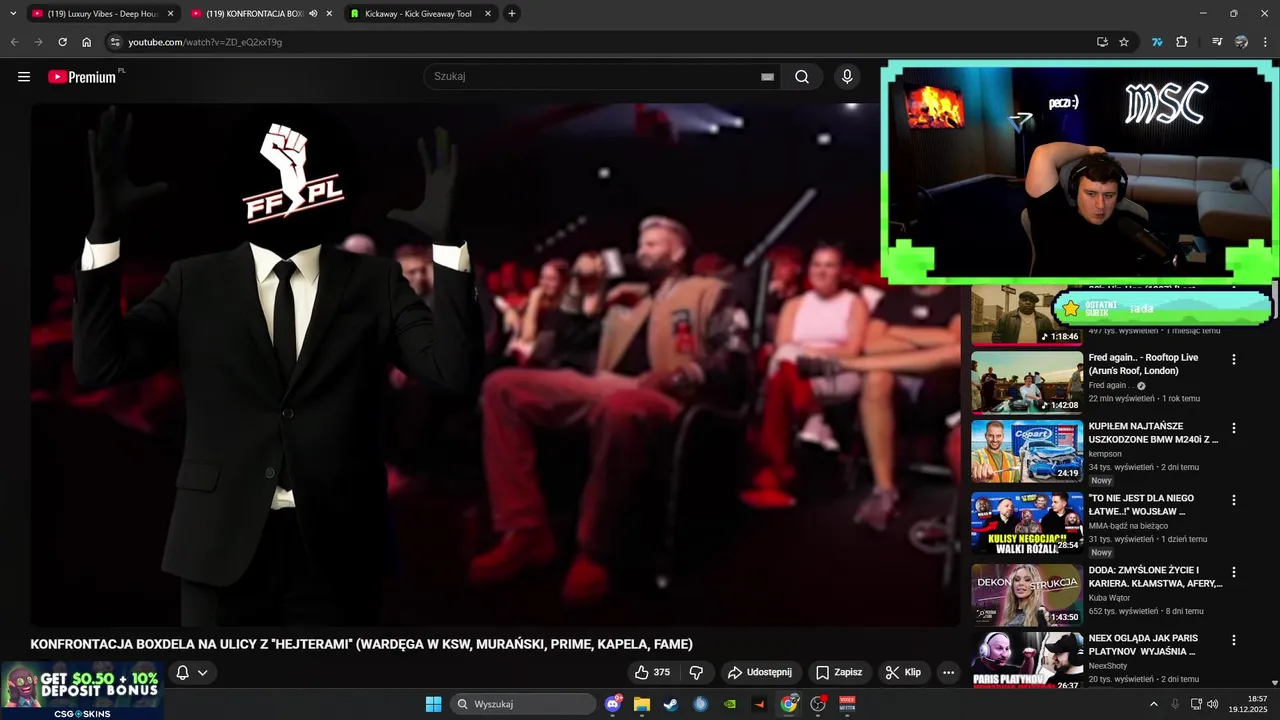Open the Fred again Rooftop Live title link
This screenshot has width=1280, height=720.
tap(1143, 364)
